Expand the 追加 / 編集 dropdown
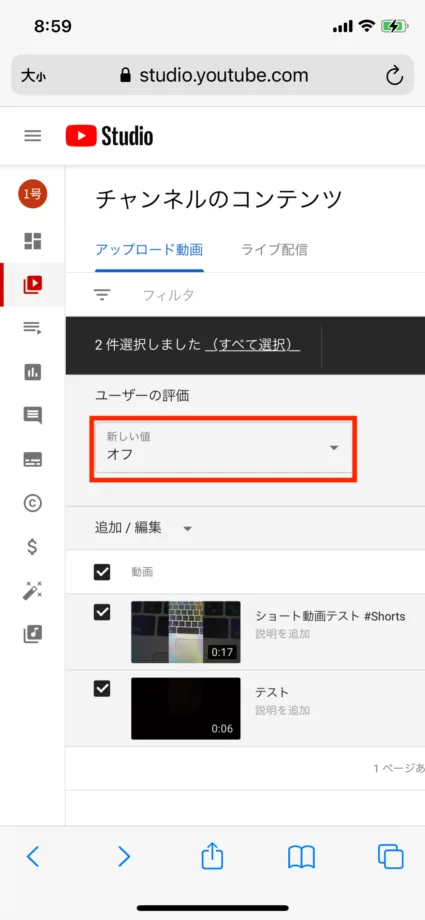The width and height of the screenshot is (425, 920). coord(144,528)
